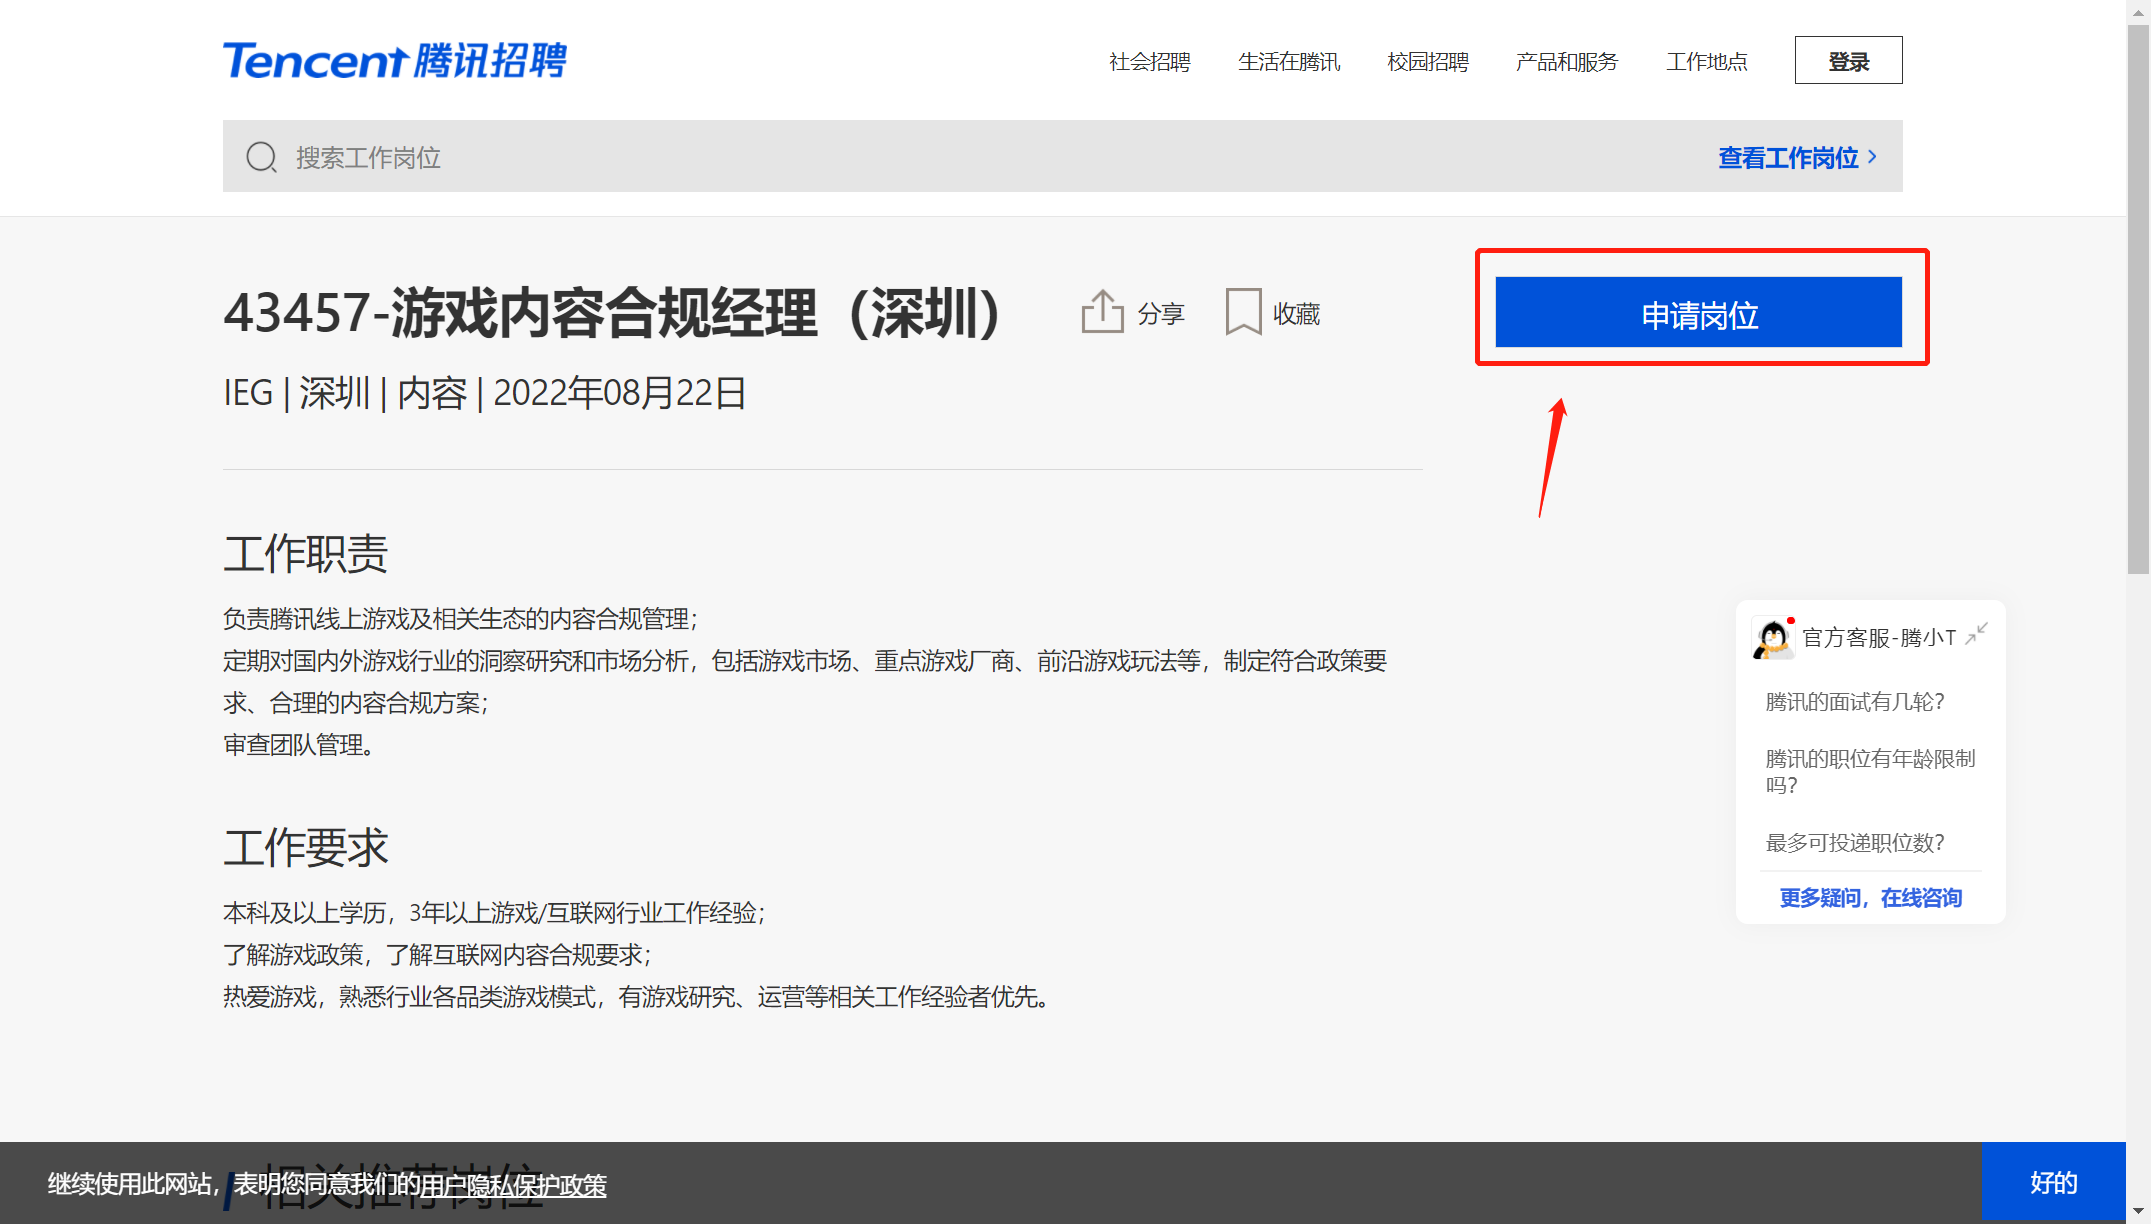
Task: Click the 审查团队管理 line
Action: pos(298,745)
